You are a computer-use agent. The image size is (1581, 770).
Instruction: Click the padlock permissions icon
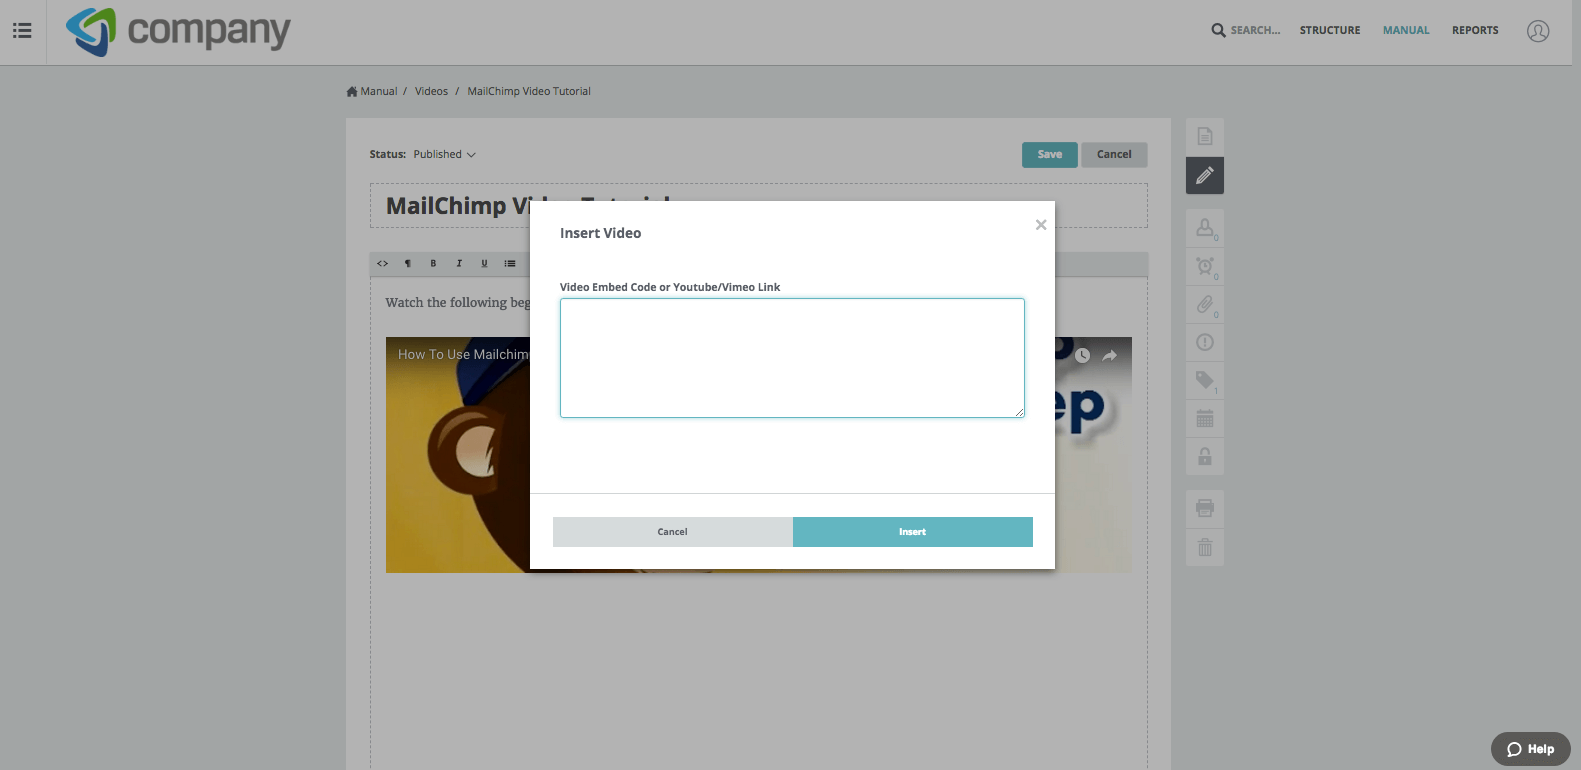click(x=1205, y=456)
